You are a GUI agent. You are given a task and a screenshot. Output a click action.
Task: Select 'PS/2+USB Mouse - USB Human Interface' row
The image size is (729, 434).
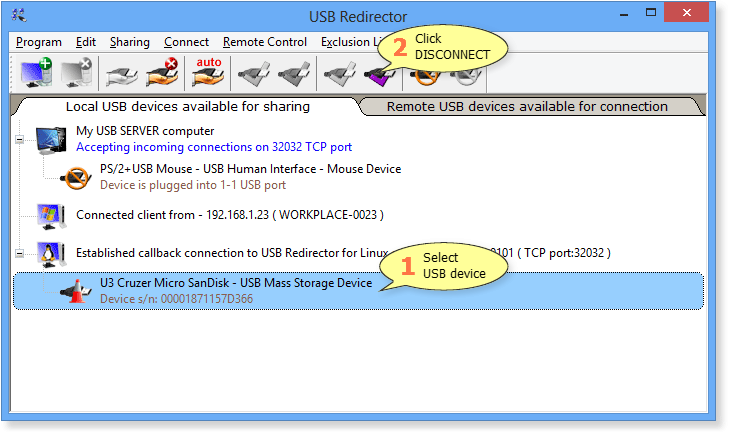coord(251,169)
